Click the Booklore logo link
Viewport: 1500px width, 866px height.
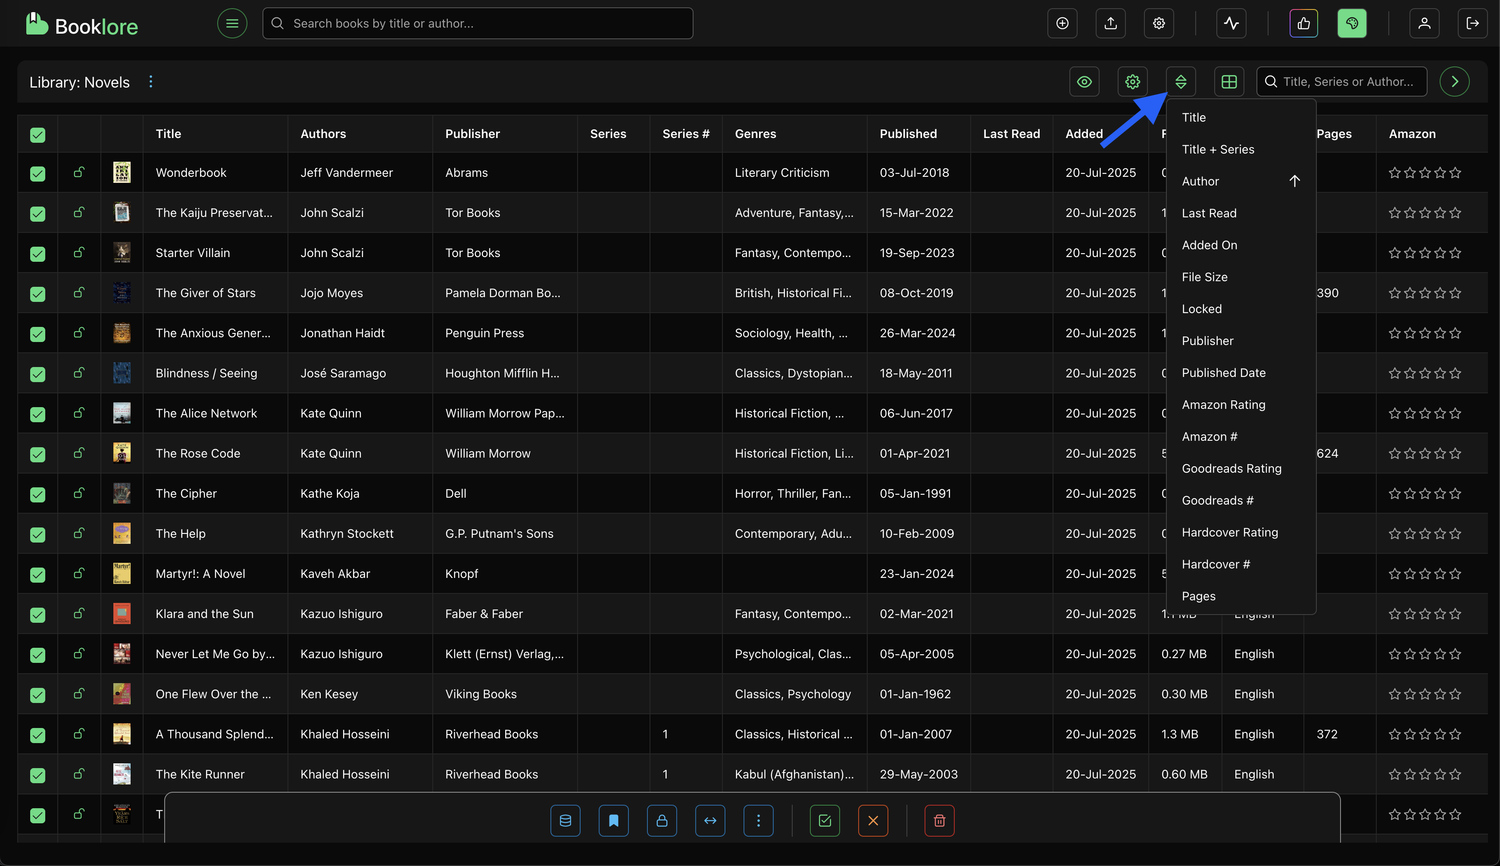coord(82,25)
